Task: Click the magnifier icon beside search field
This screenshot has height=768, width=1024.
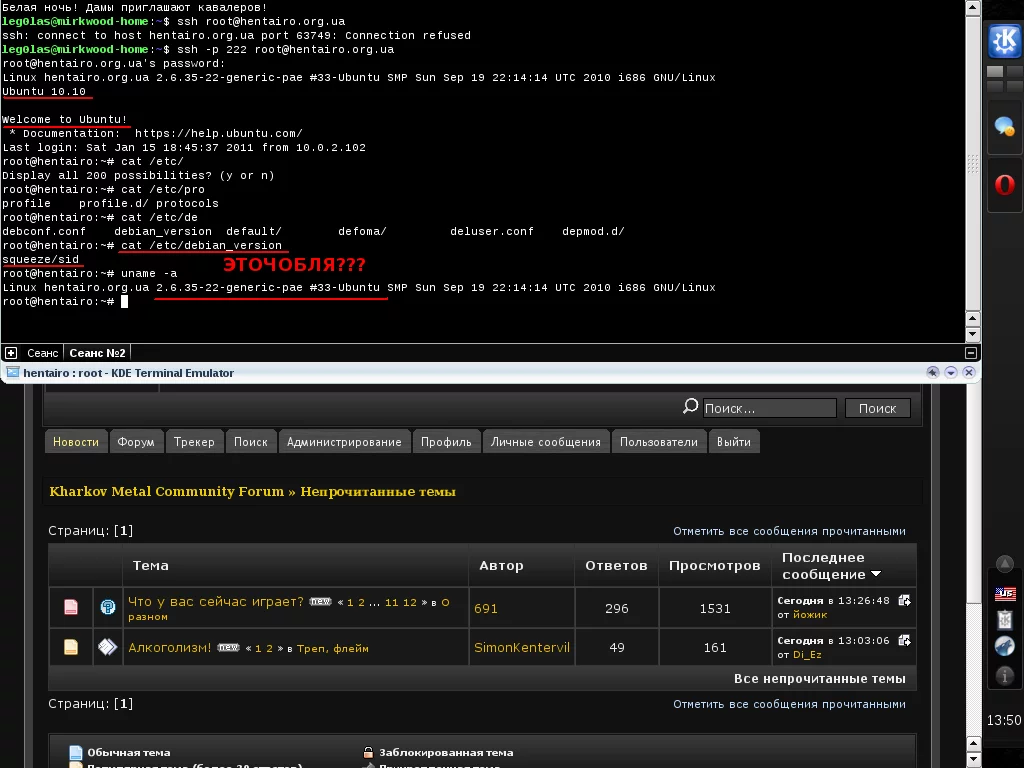Action: click(x=690, y=407)
